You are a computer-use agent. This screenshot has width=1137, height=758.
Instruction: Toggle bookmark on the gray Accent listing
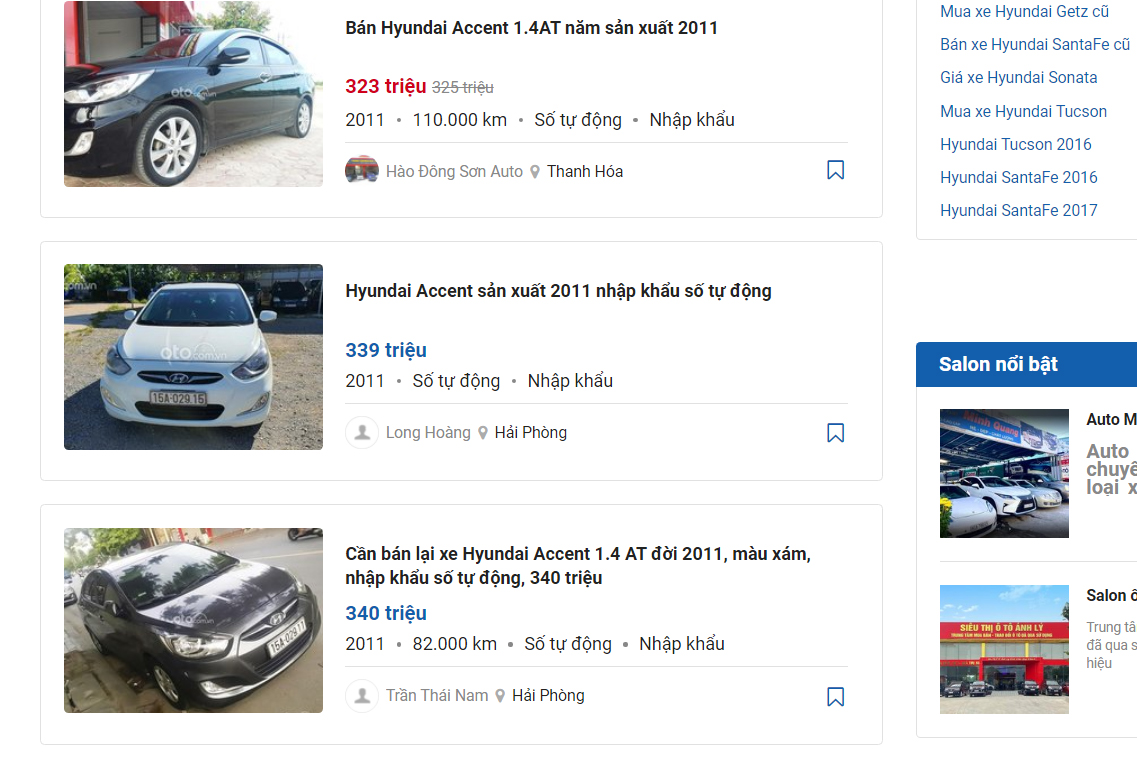coord(835,695)
